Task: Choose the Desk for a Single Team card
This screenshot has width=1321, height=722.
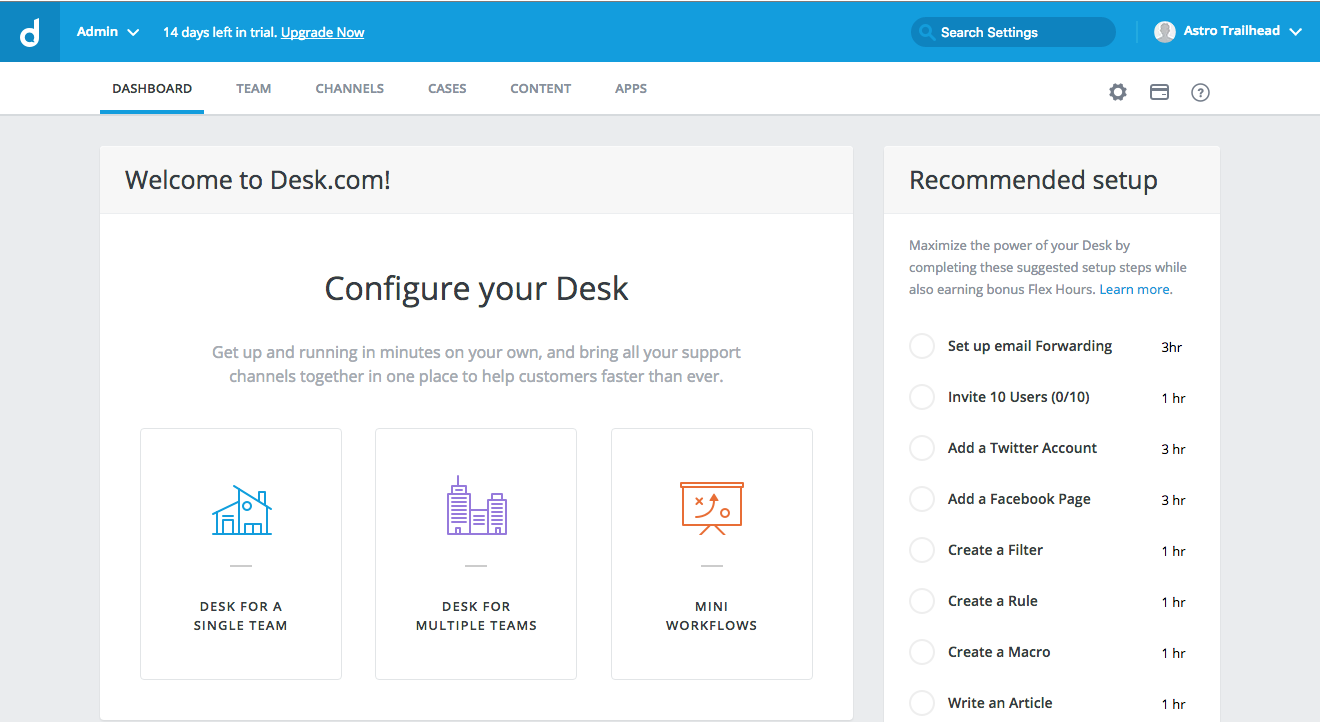Action: pos(241,554)
